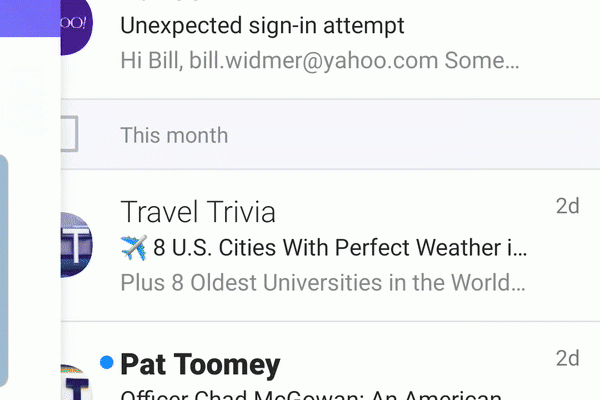Image resolution: width=600 pixels, height=400 pixels.
Task: Open the Officer Chad McGowan email subject
Action: pos(310,395)
